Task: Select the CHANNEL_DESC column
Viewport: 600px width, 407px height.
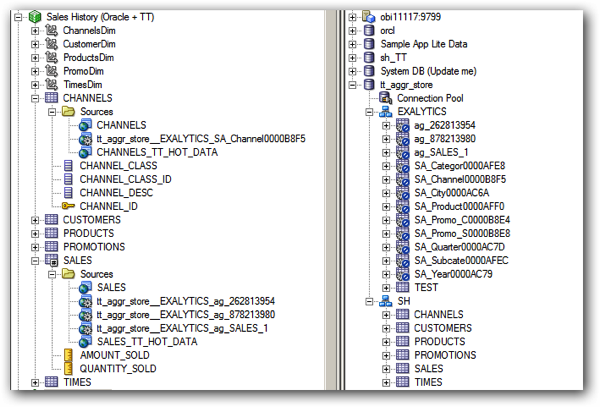Action: pyautogui.click(x=116, y=193)
